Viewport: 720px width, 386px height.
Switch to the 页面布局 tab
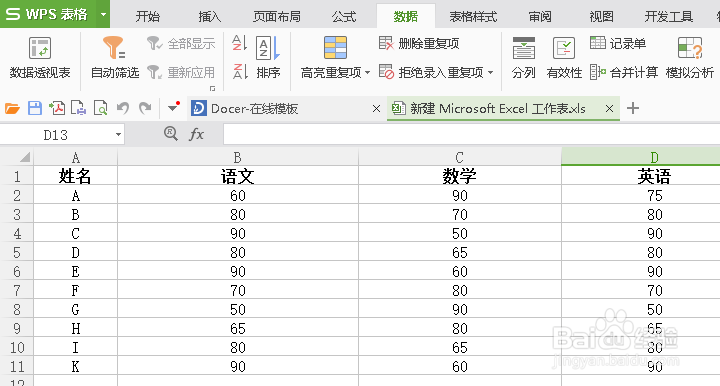tap(277, 17)
